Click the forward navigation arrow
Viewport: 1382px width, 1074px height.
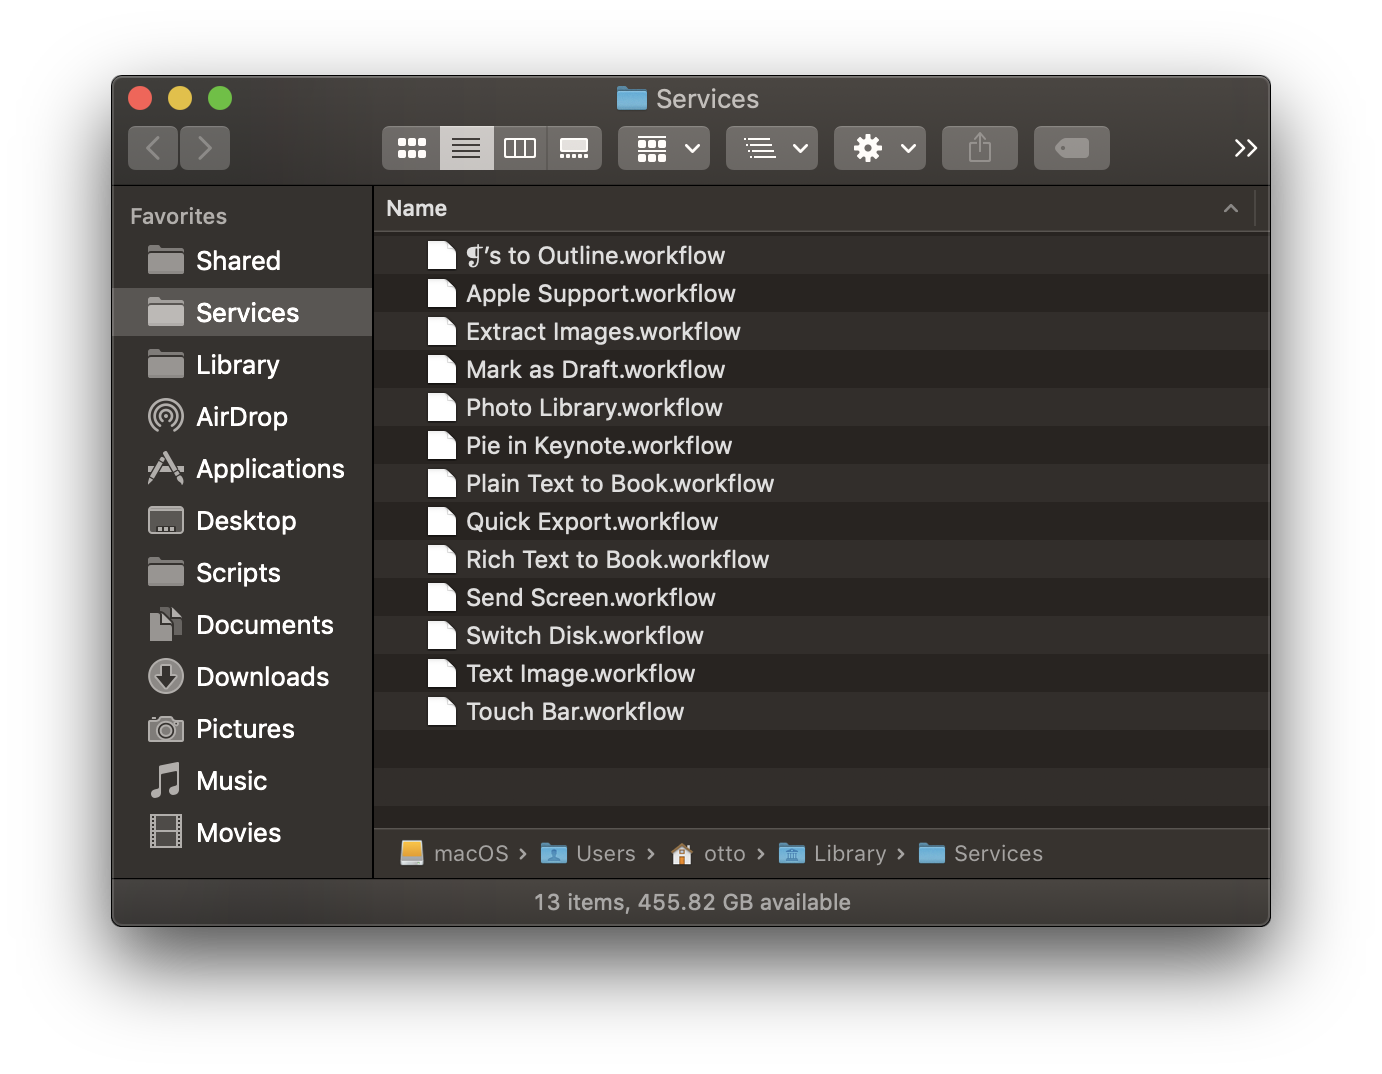pyautogui.click(x=204, y=147)
